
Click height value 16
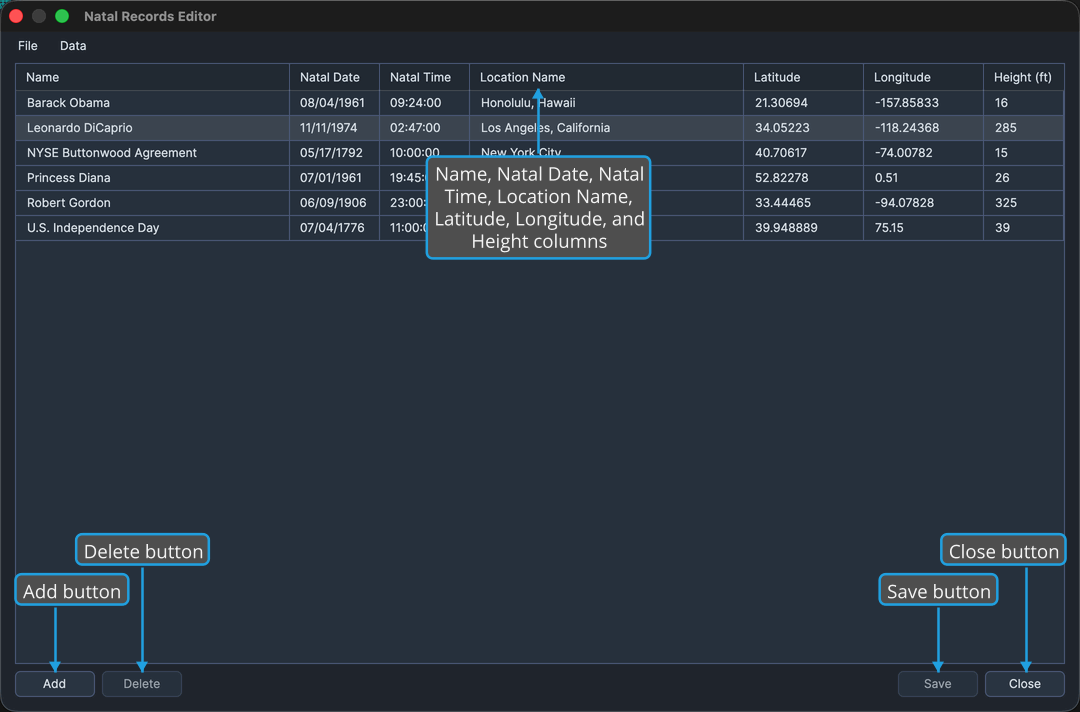pos(1024,103)
